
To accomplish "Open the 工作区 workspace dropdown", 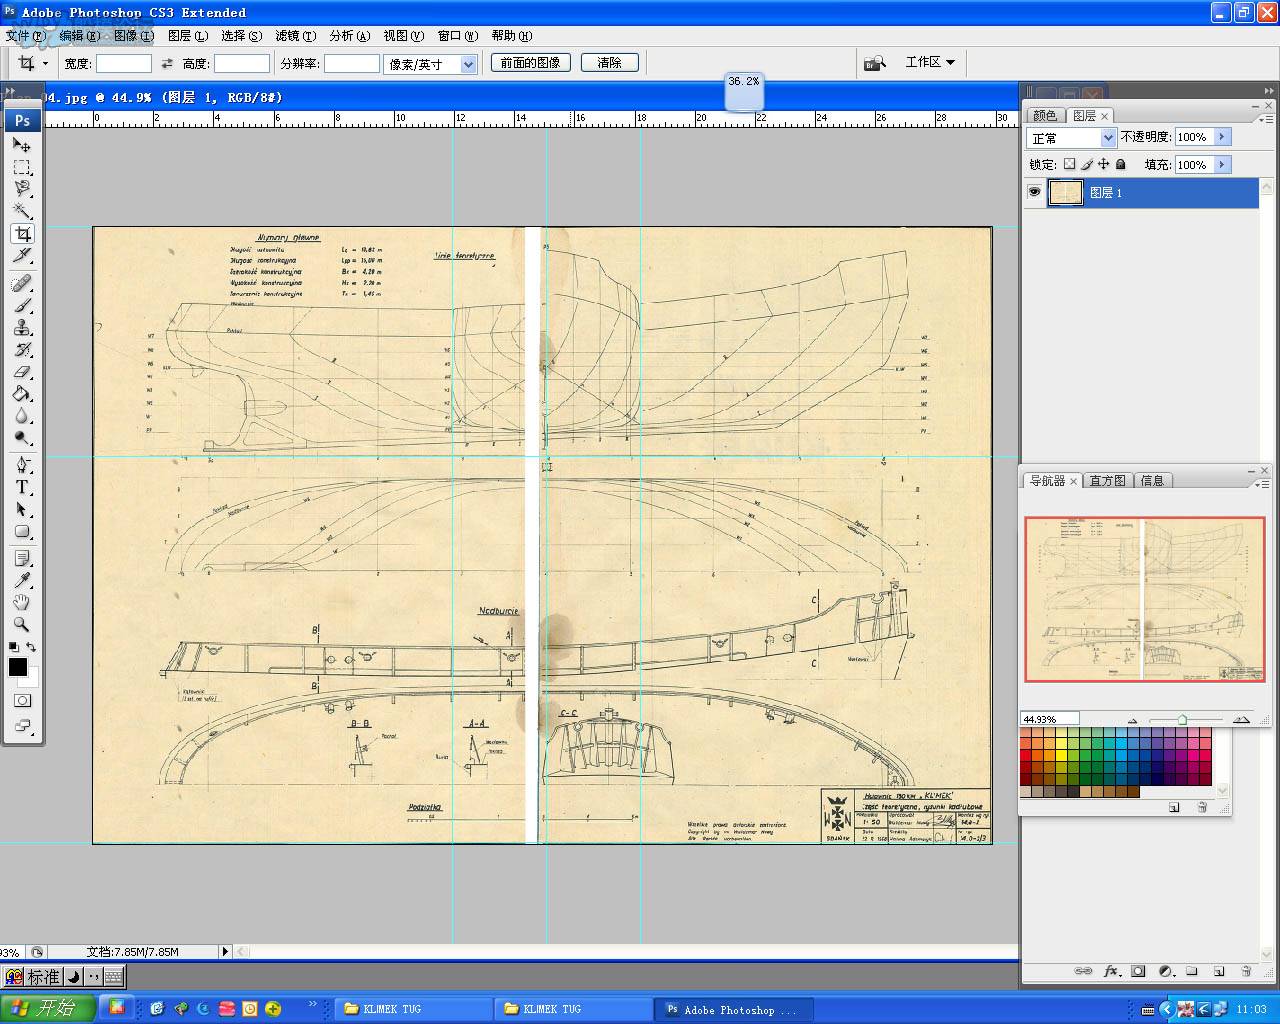I will 930,62.
